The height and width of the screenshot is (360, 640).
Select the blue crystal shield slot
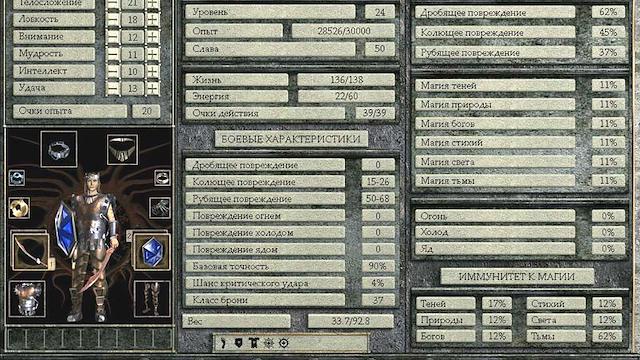pos(152,252)
